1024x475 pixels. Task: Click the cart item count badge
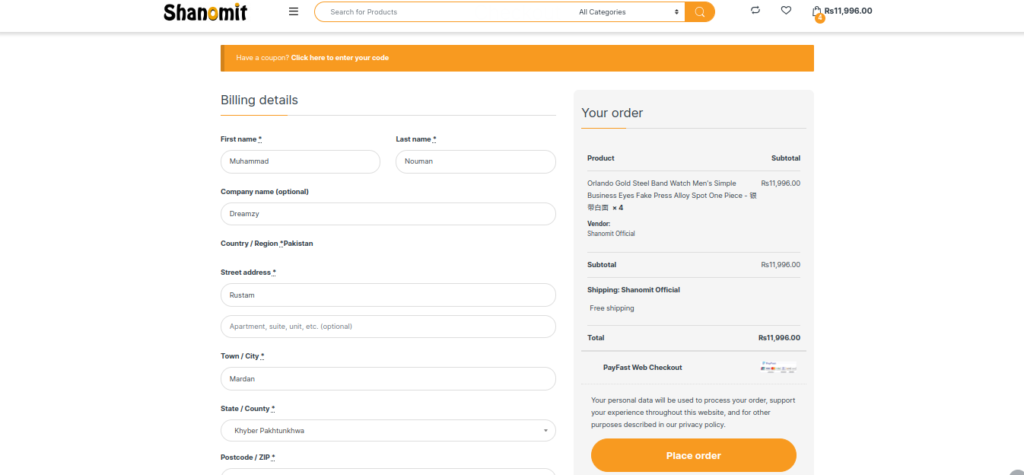(820, 18)
